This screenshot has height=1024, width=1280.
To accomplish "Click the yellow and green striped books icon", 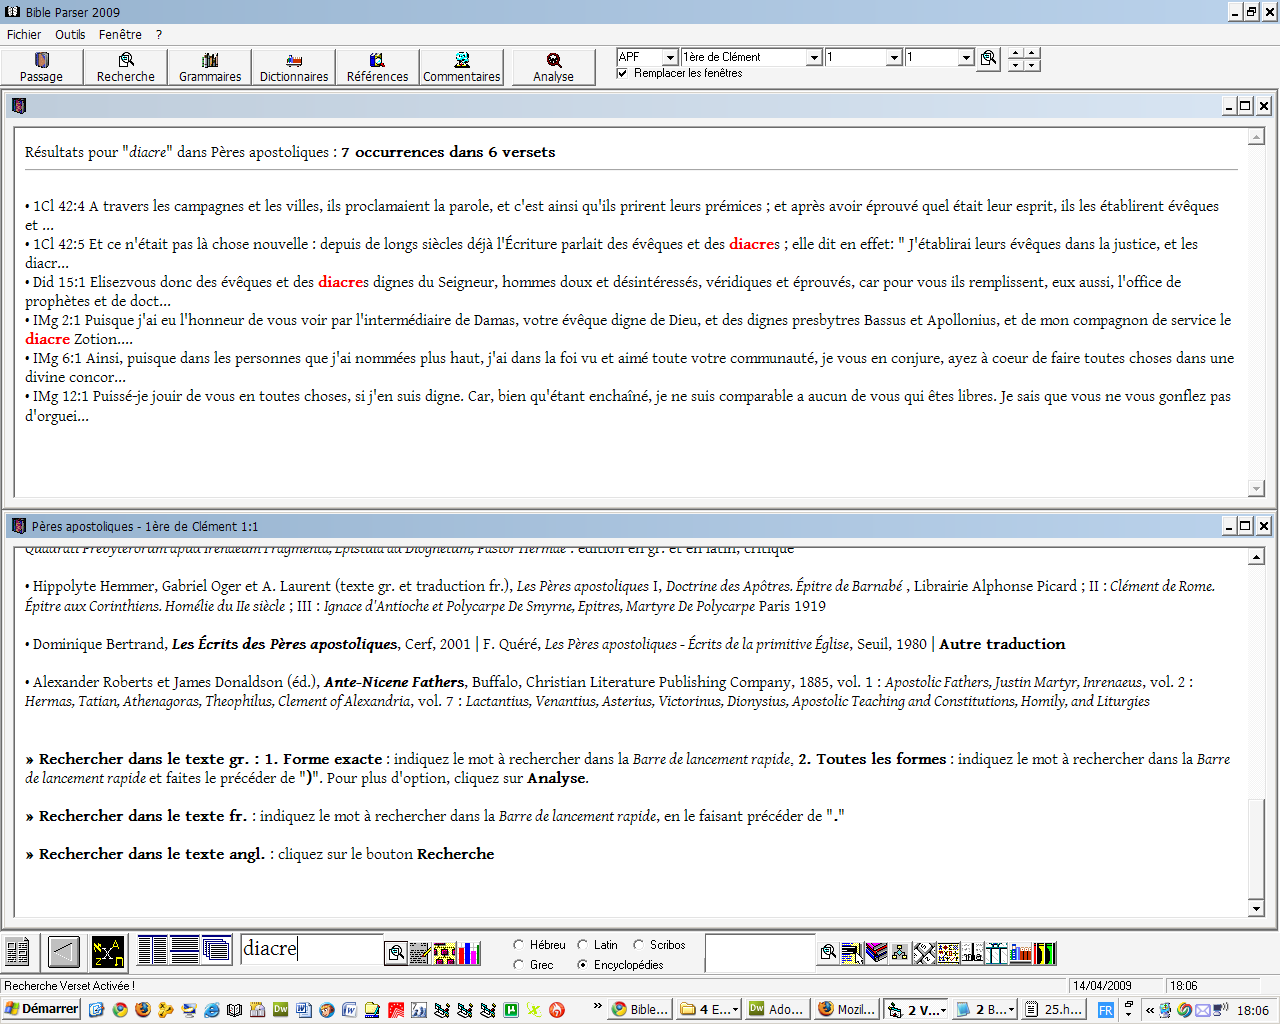I will pos(1045,952).
